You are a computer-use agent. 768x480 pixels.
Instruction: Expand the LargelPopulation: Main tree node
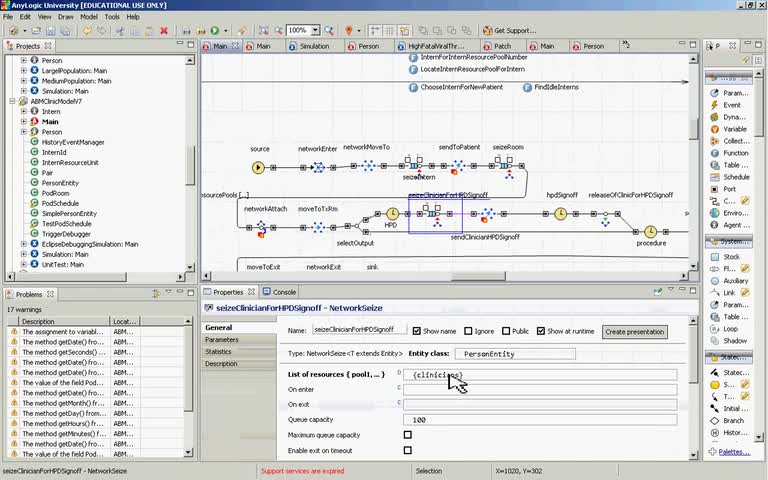coord(24,71)
